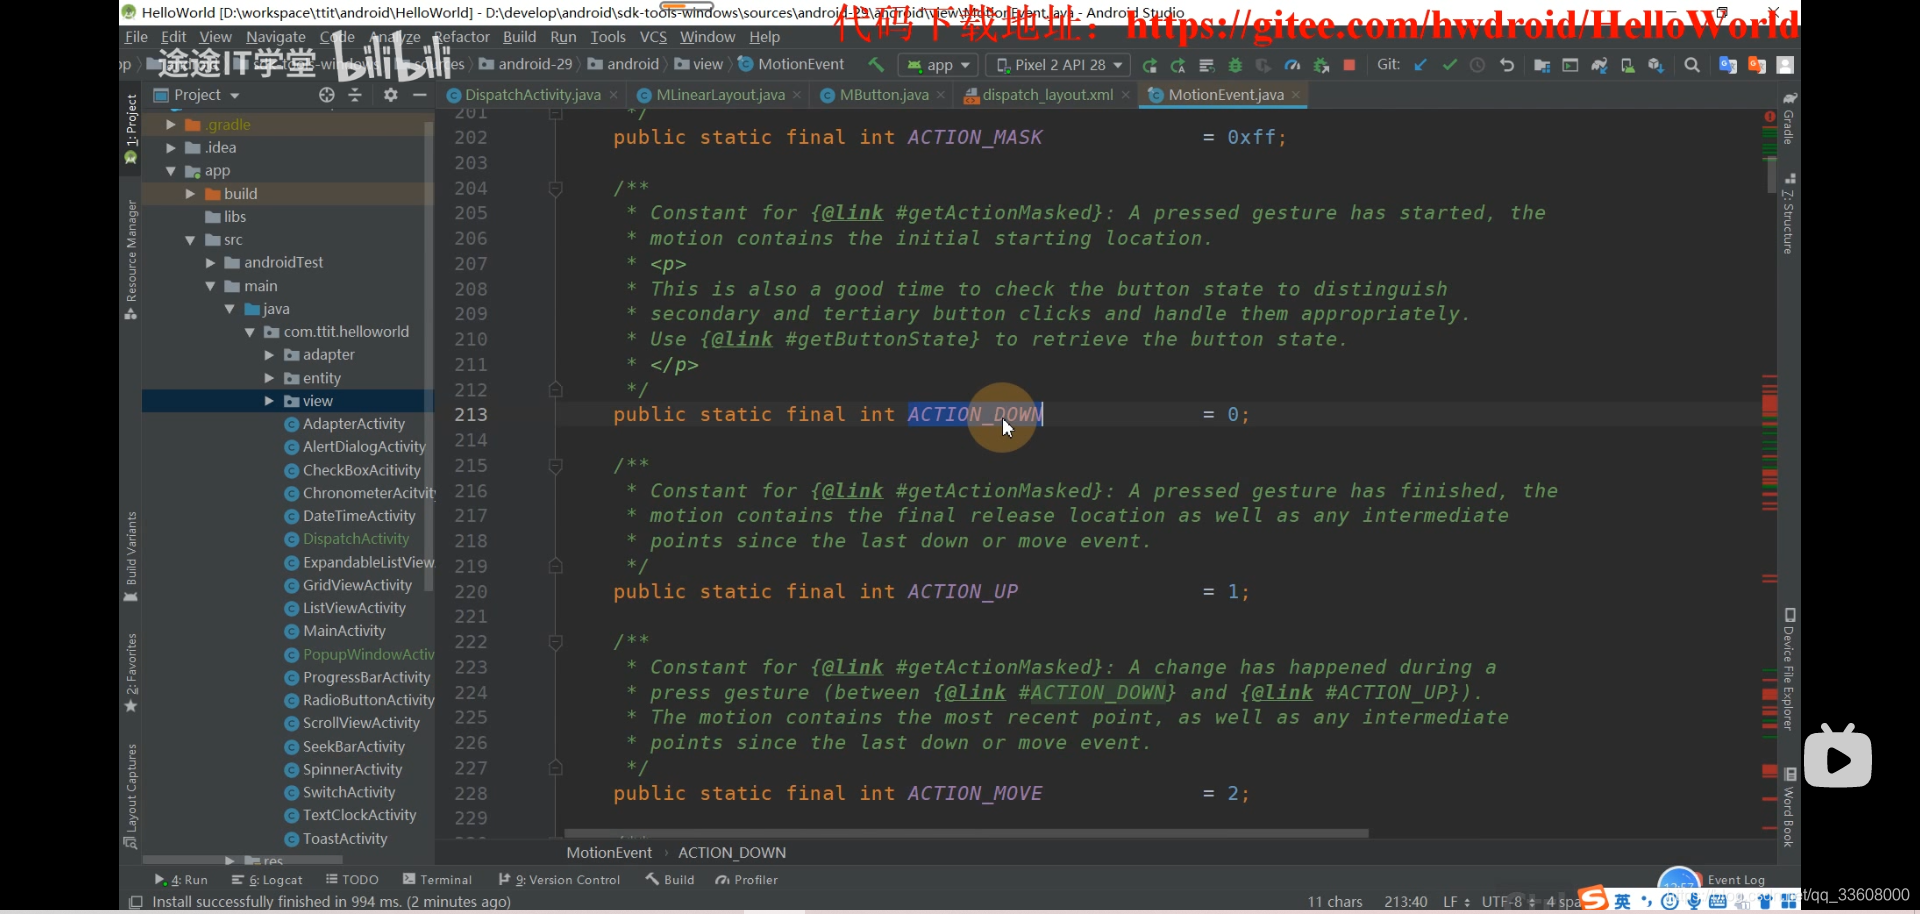Open the 6: Logcat tool window
The height and width of the screenshot is (914, 1920).
[x=267, y=880]
